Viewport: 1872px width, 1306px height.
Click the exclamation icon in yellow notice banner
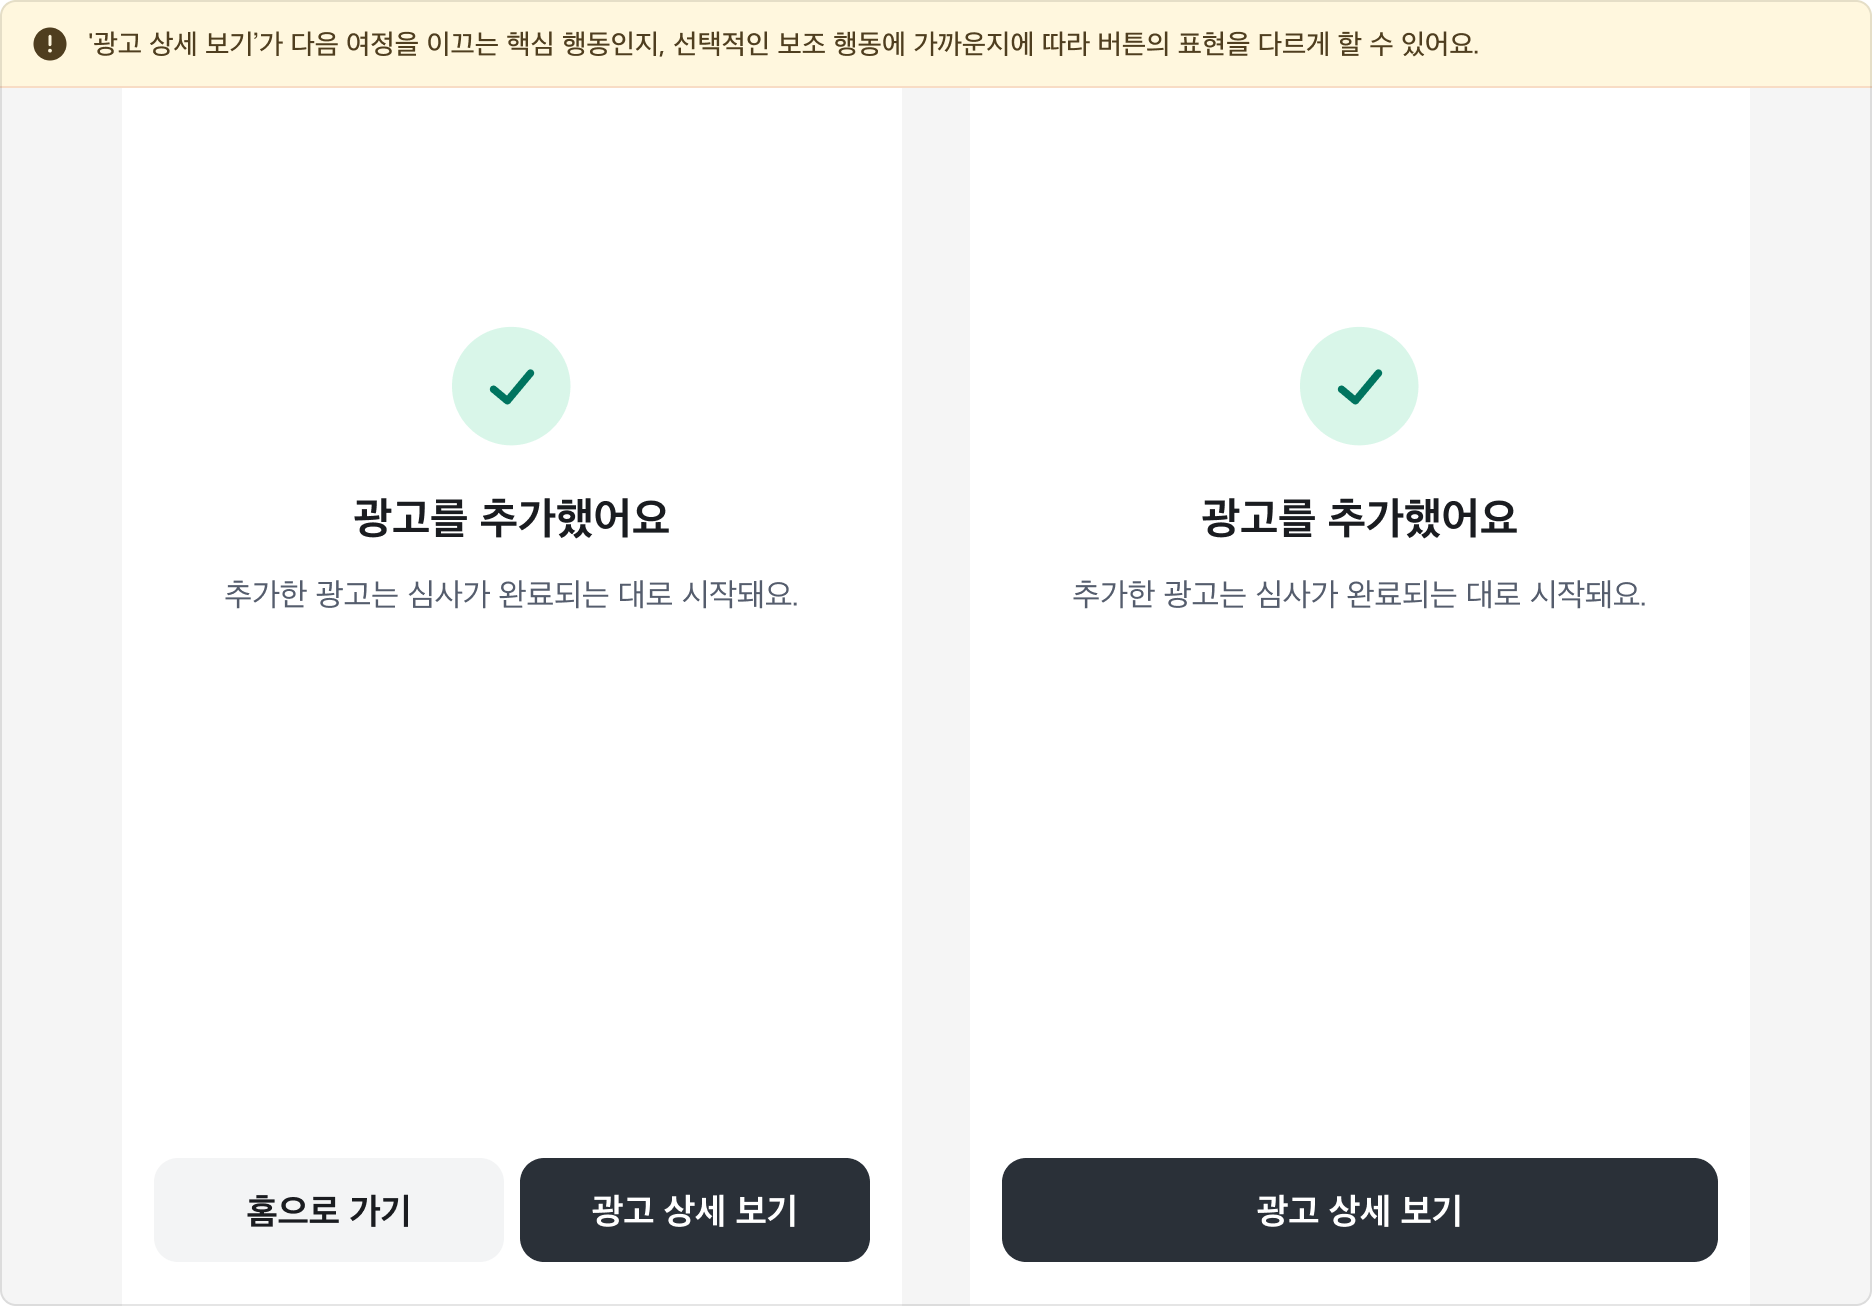pyautogui.click(x=47, y=42)
